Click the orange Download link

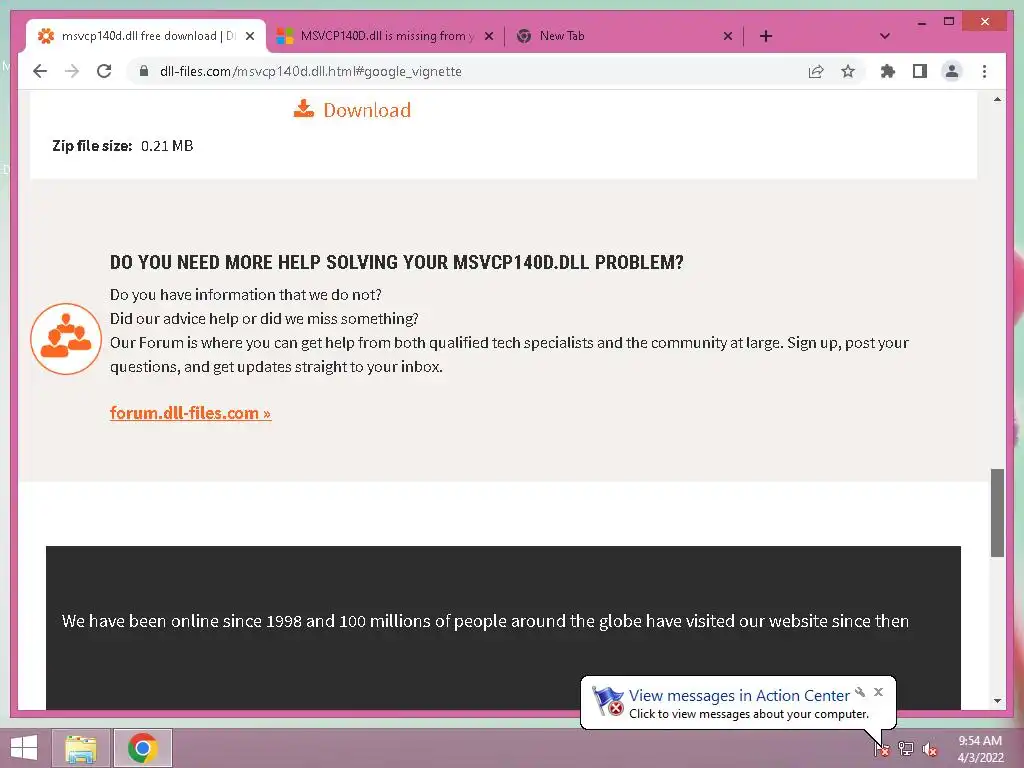(x=367, y=110)
